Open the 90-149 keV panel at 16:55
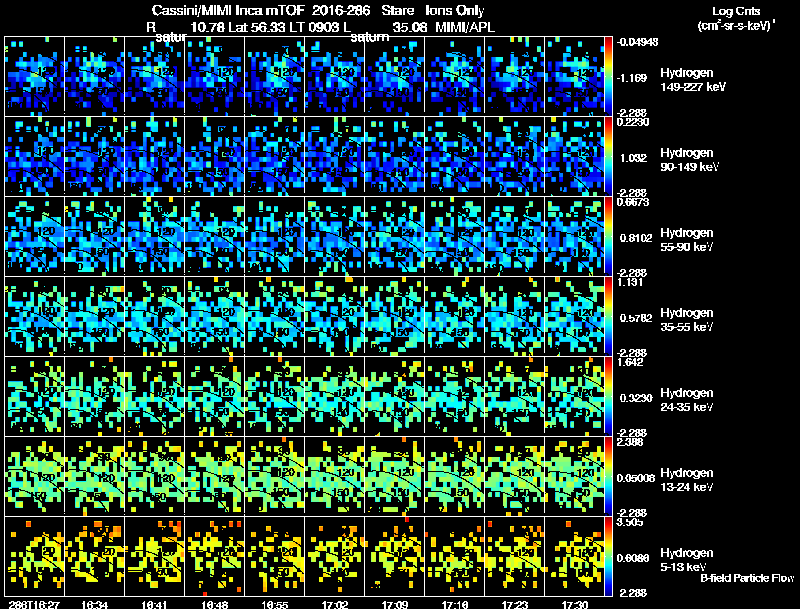The image size is (800, 609). point(275,155)
